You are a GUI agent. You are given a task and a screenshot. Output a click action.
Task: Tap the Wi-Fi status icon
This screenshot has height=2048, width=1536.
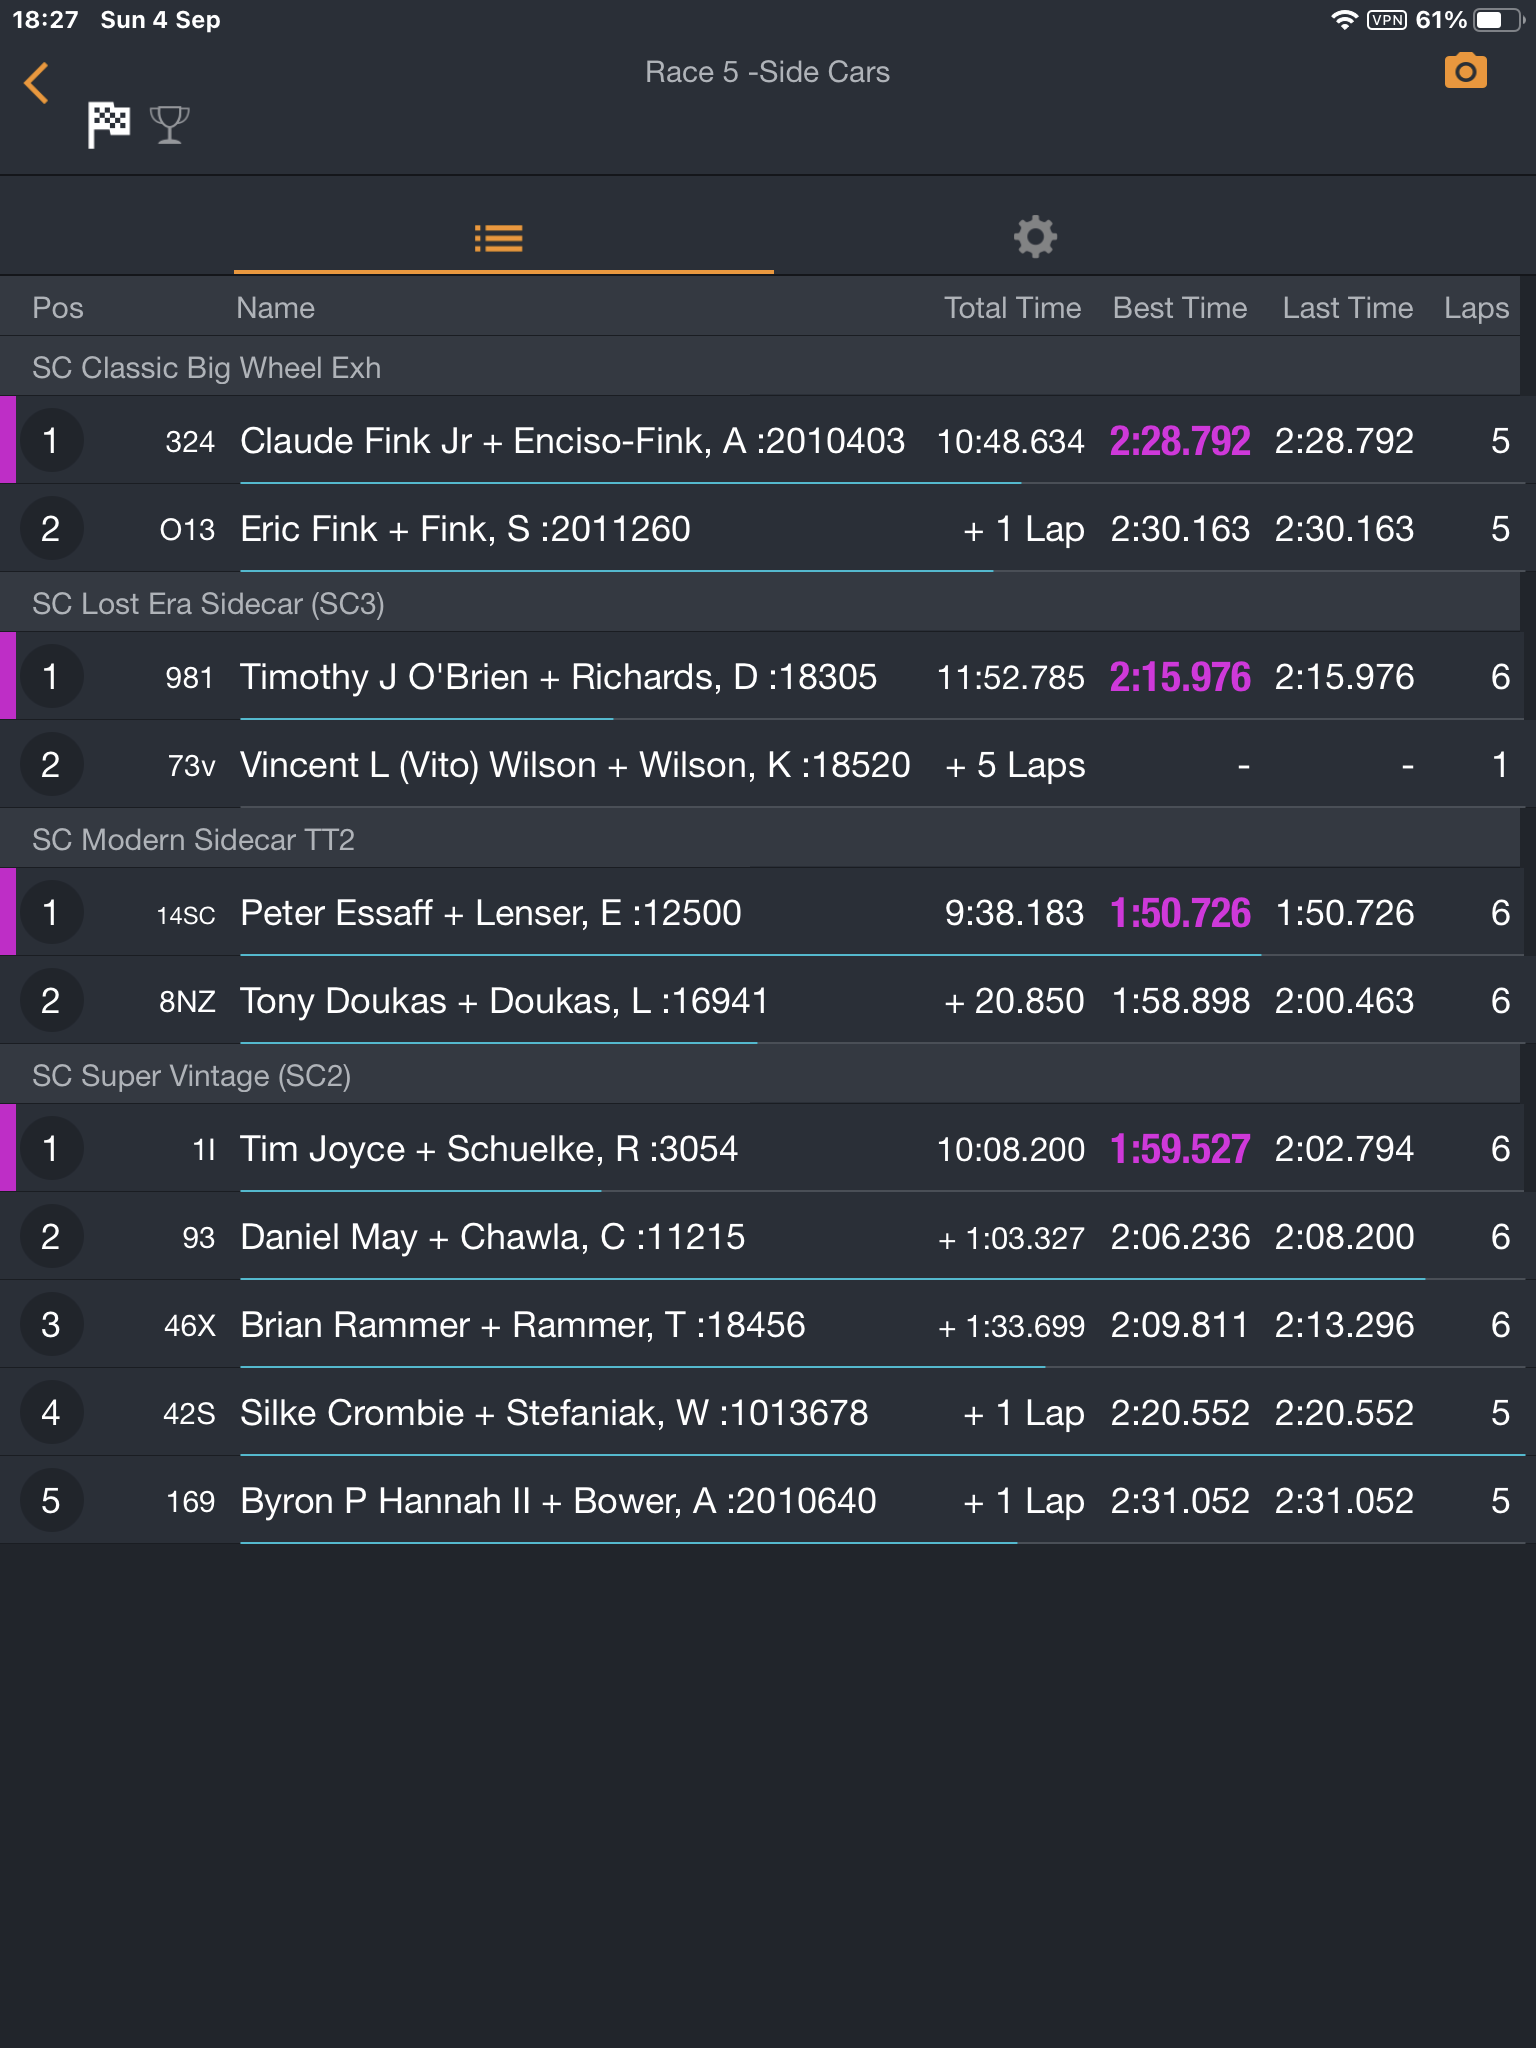1344,20
